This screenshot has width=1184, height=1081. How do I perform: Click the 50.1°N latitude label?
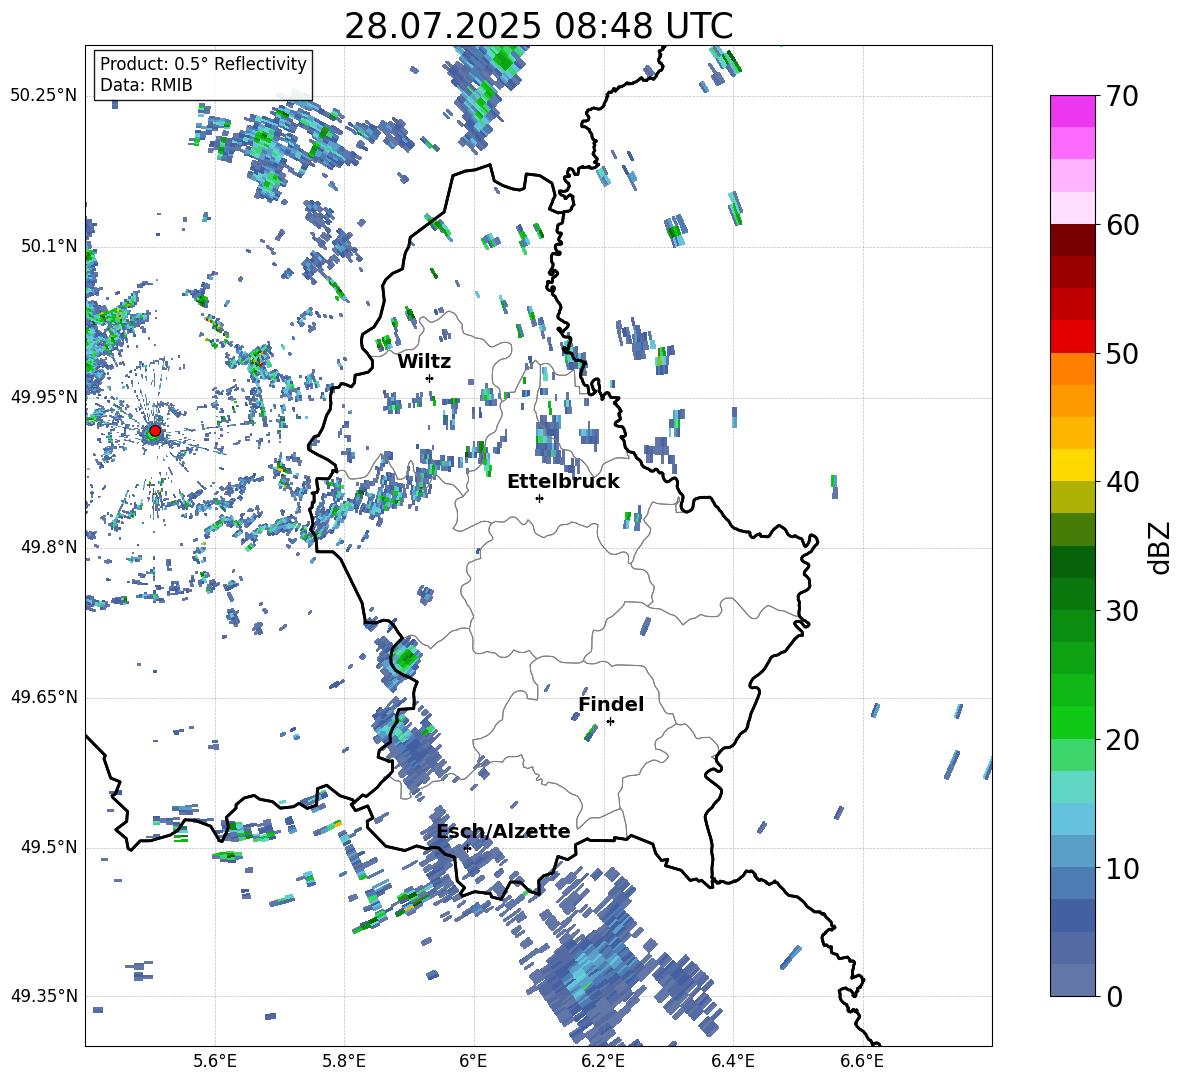[49, 246]
